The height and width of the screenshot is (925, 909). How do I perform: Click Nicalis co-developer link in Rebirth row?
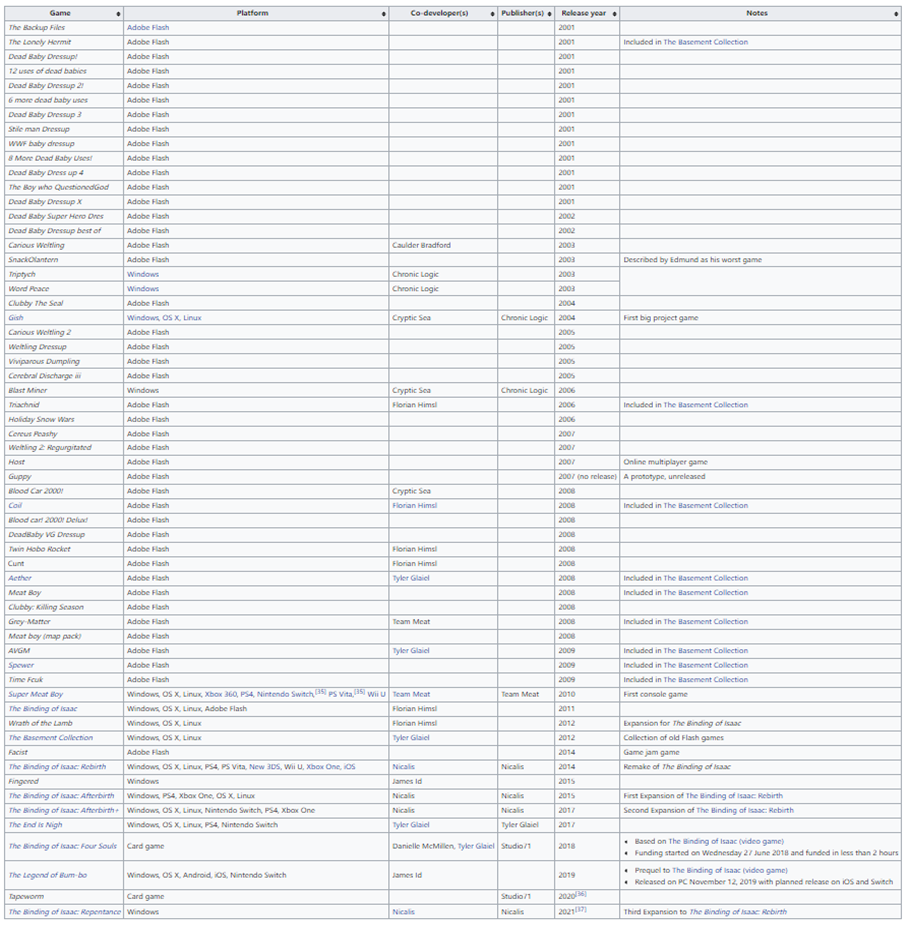[403, 767]
